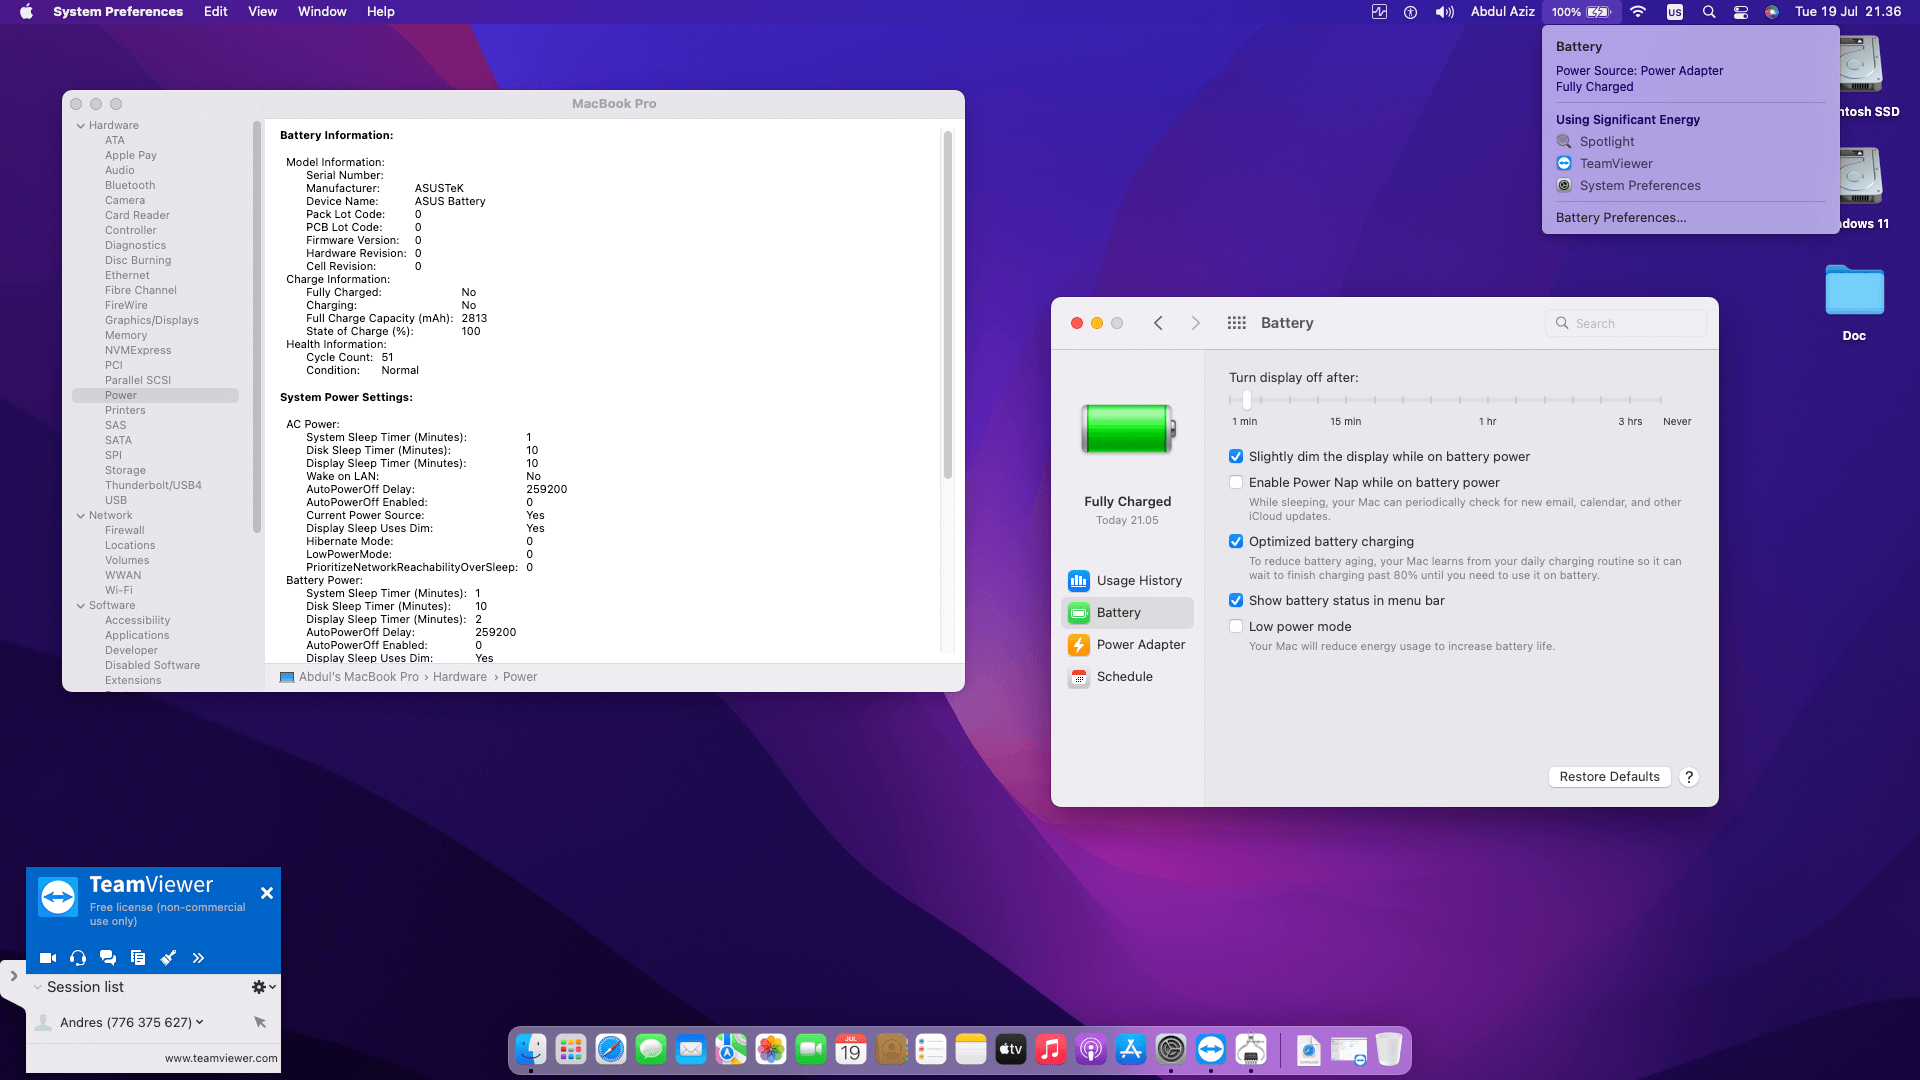Open TeamViewer file transfer documents icon
Screen dimensions: 1920x1080
pyautogui.click(x=138, y=958)
